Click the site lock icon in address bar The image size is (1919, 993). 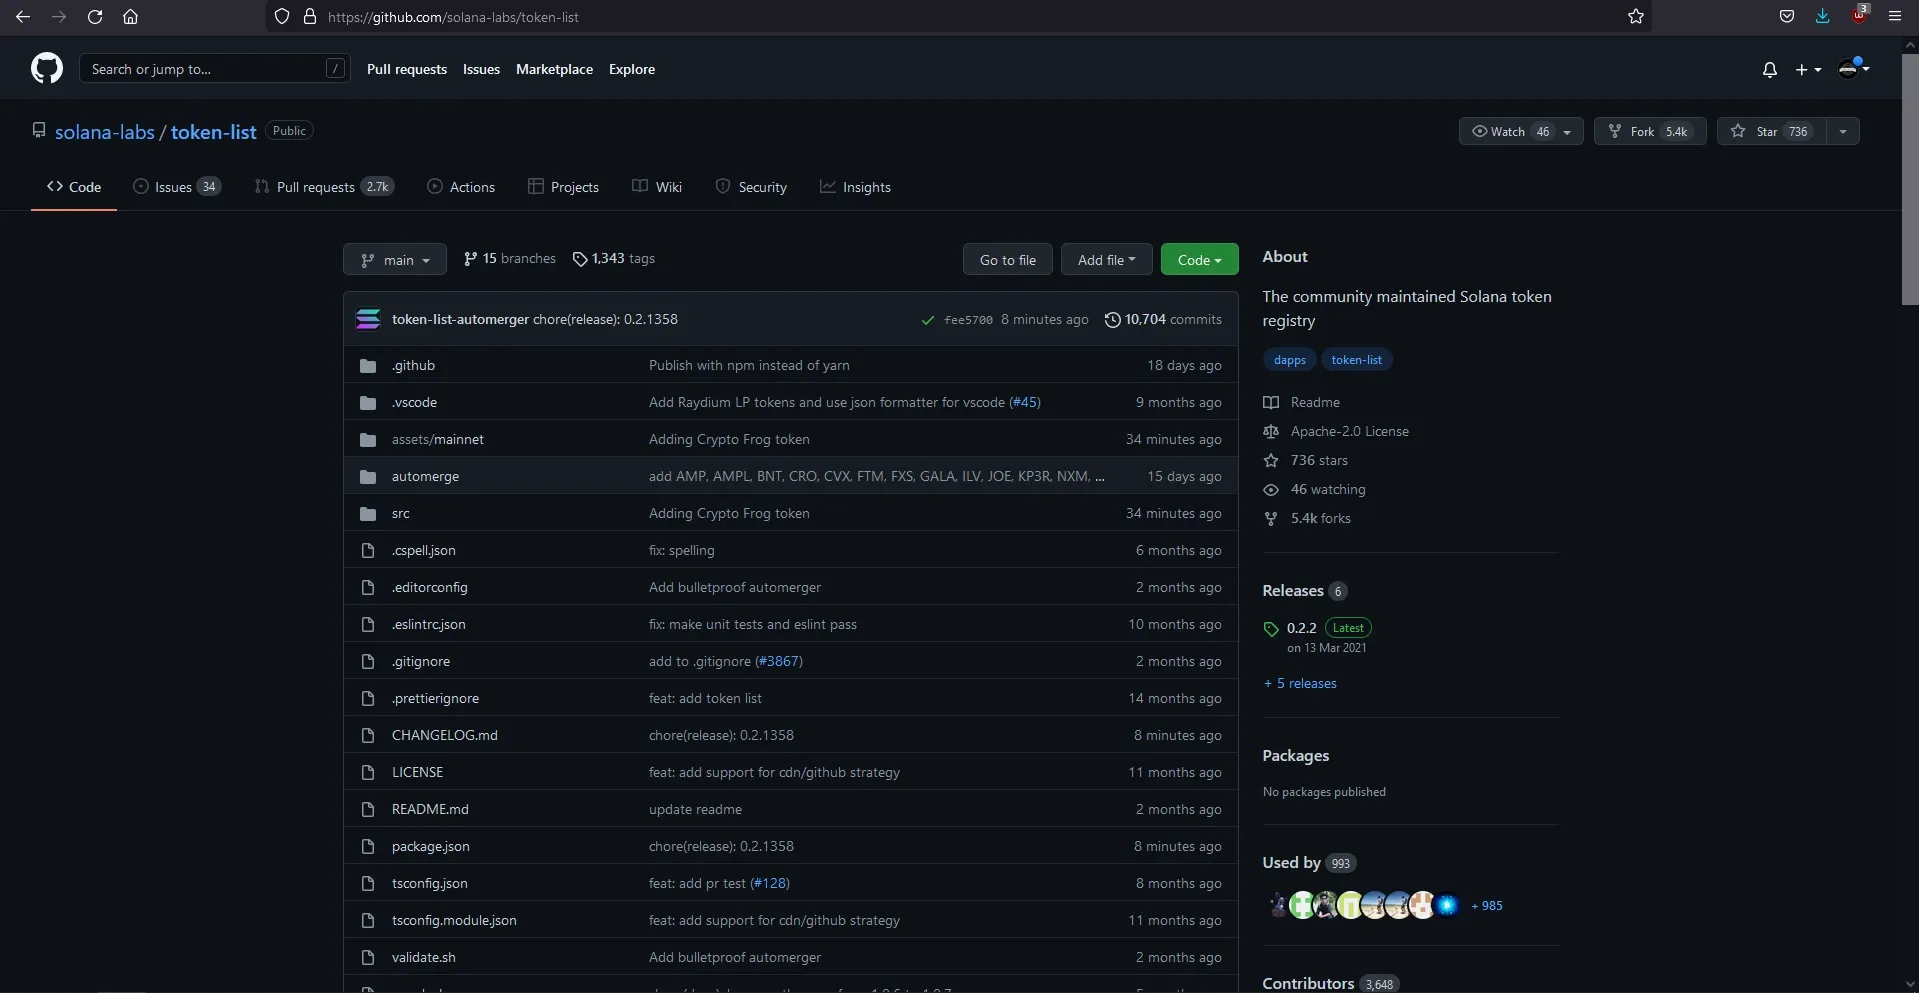[310, 17]
